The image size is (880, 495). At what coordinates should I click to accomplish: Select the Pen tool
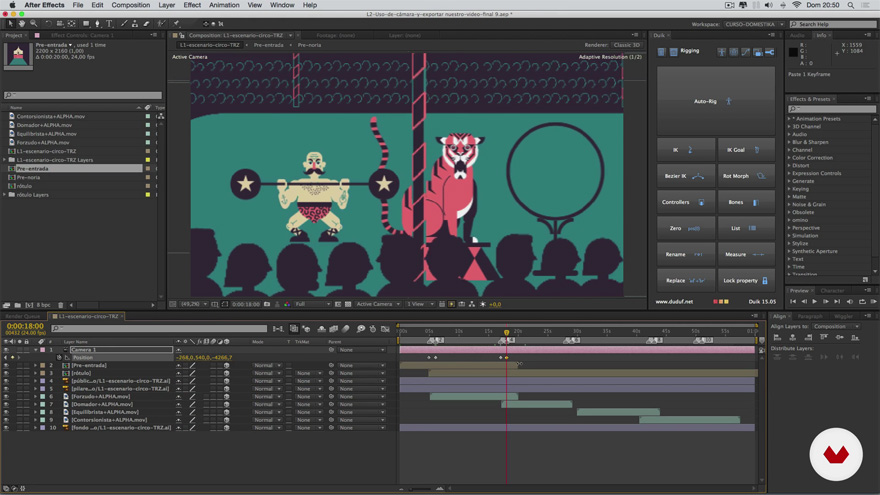pos(98,24)
